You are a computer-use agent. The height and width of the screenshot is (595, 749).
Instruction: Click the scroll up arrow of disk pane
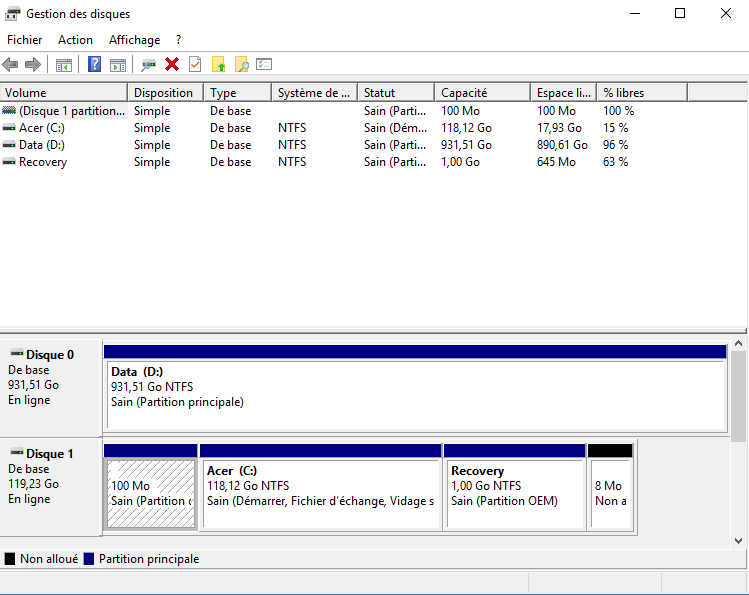[738, 343]
